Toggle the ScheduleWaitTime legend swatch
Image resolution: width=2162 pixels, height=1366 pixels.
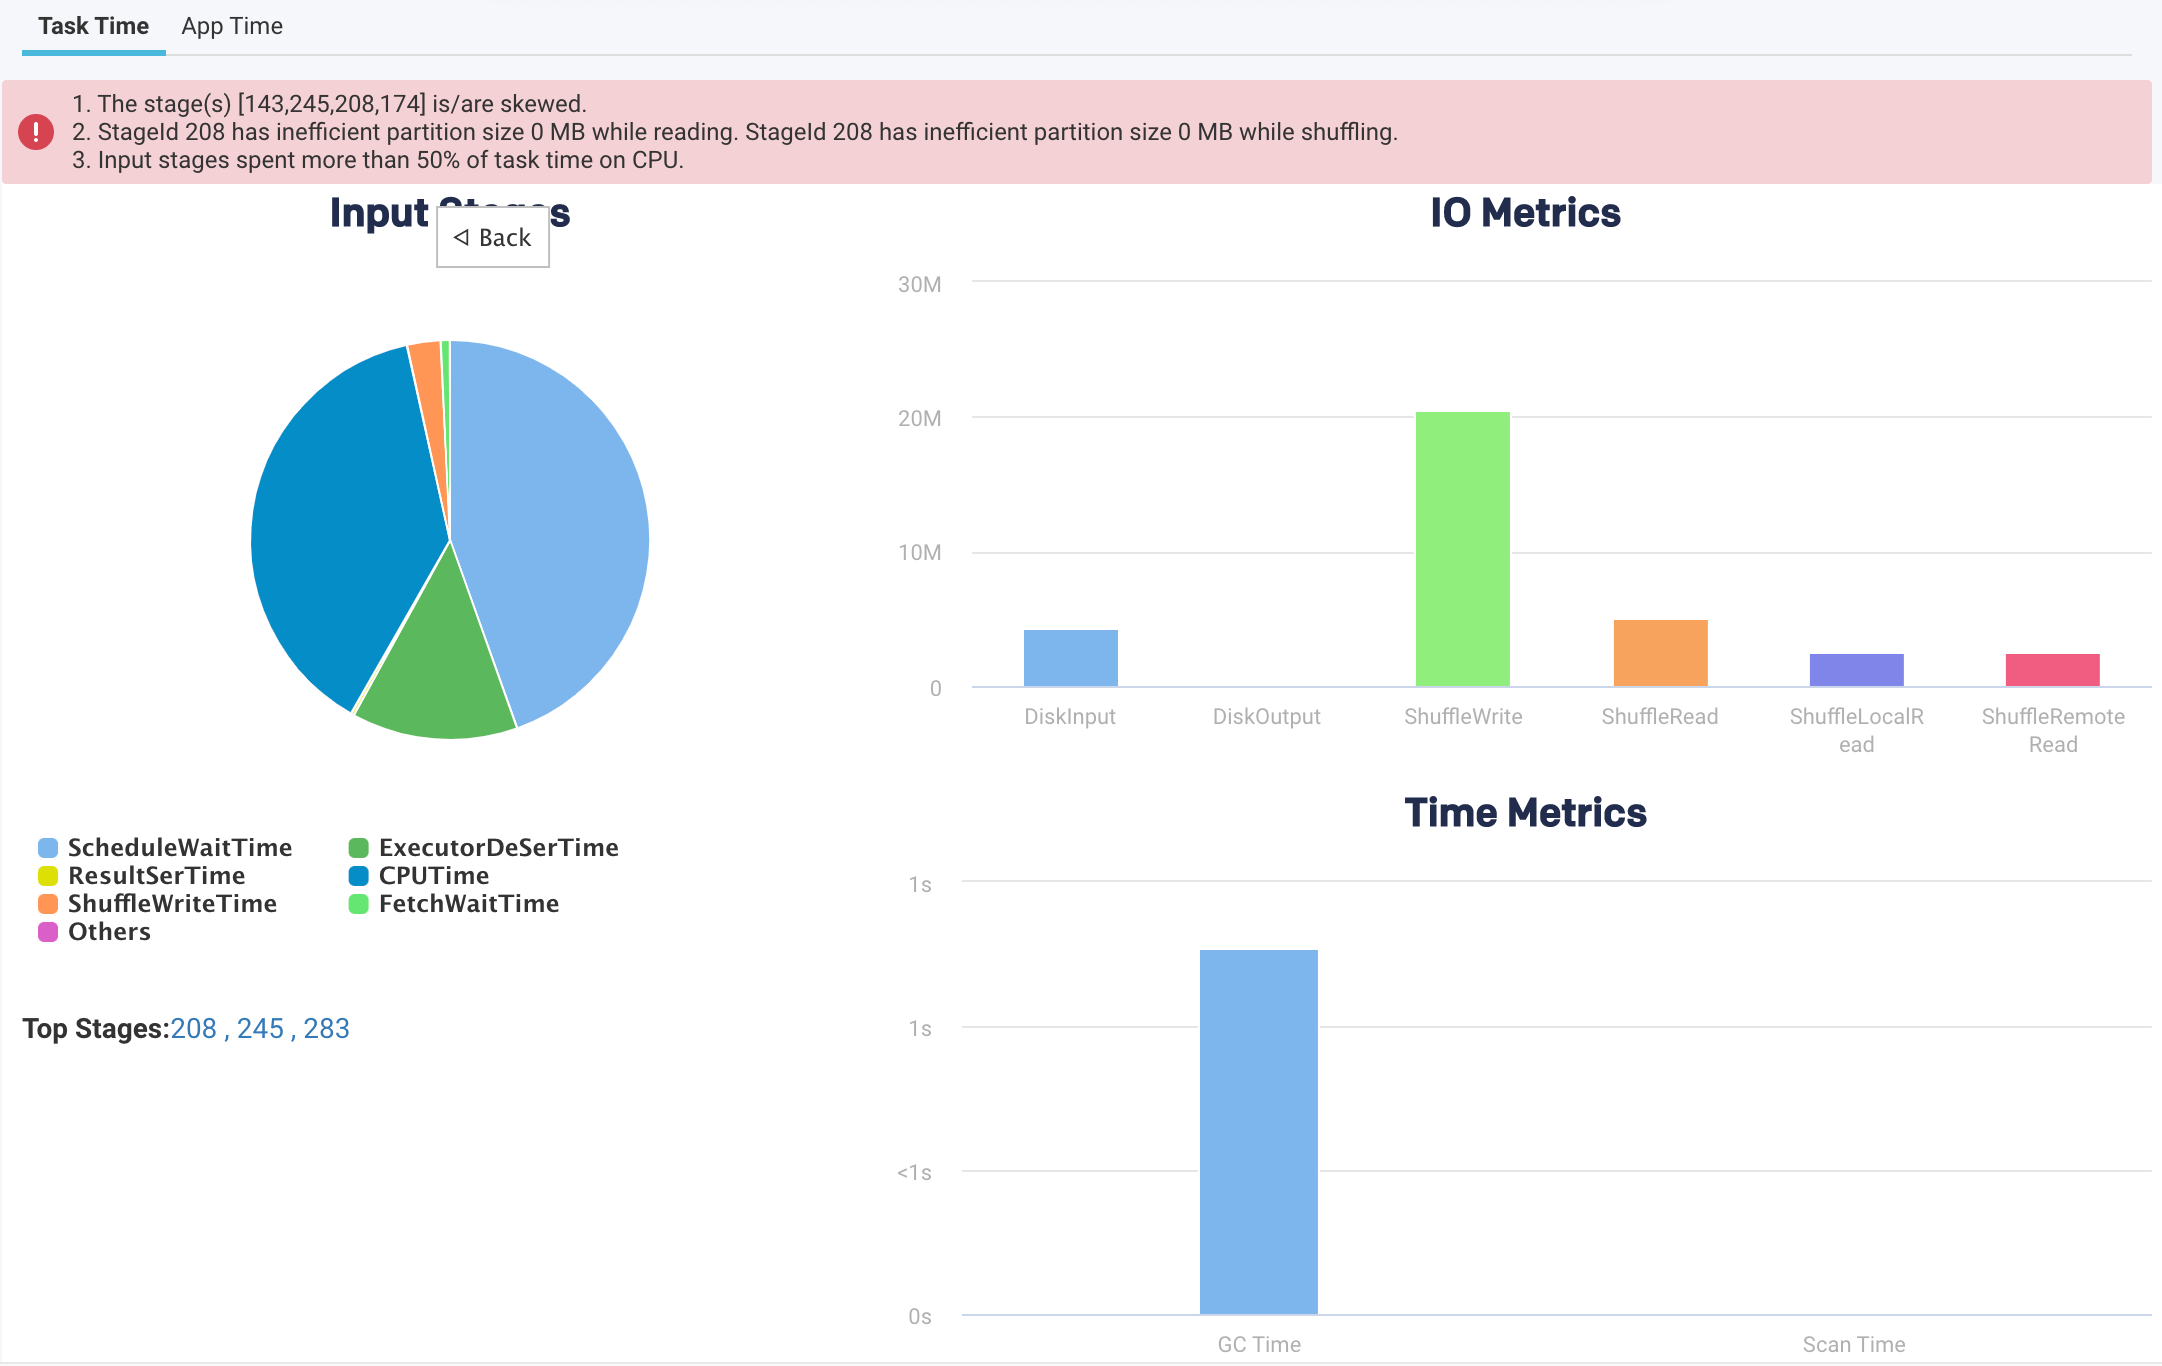pos(48,848)
